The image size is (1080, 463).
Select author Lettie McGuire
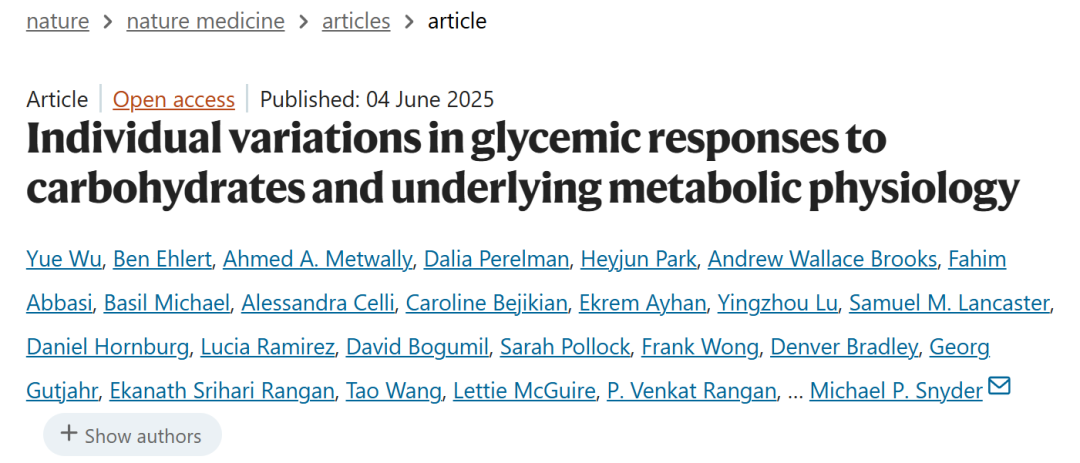pyautogui.click(x=524, y=391)
